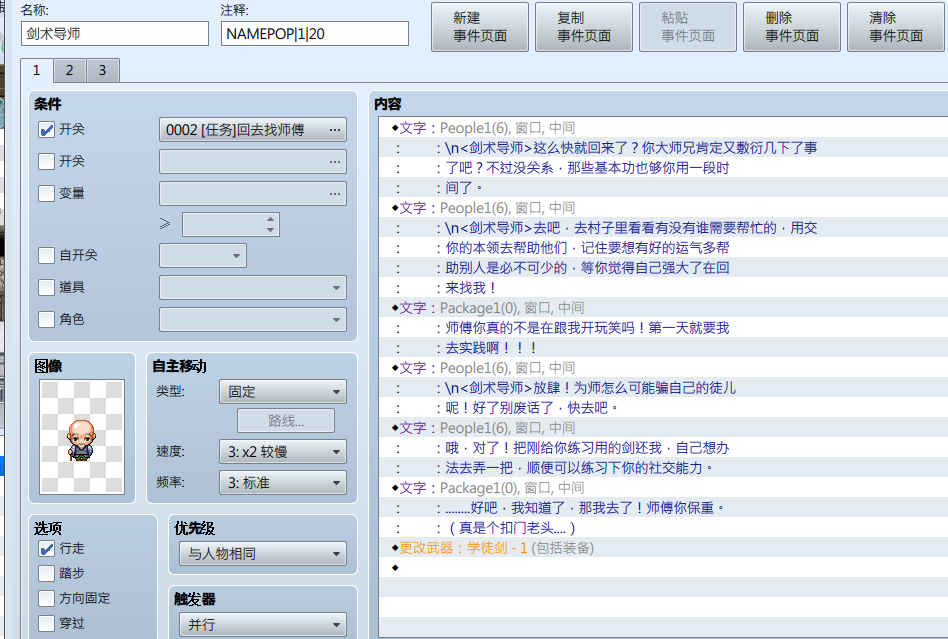Open the 优先级 dropdown showing 与人物相同
948x639 pixels.
[263, 554]
